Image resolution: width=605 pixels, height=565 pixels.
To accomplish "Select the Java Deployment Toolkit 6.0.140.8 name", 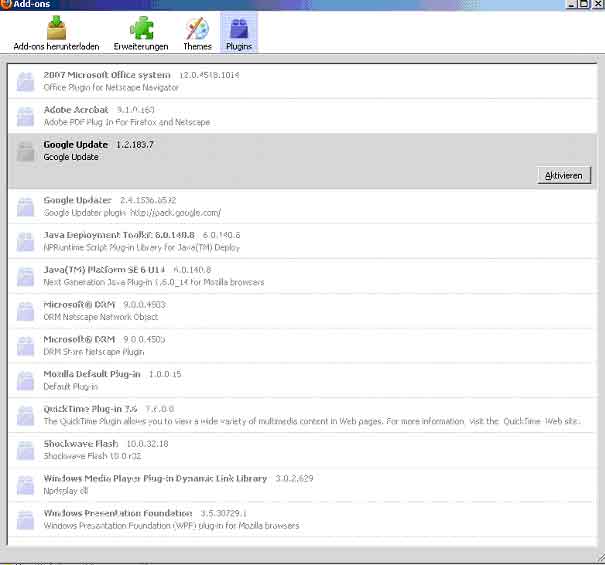I will (x=119, y=235).
